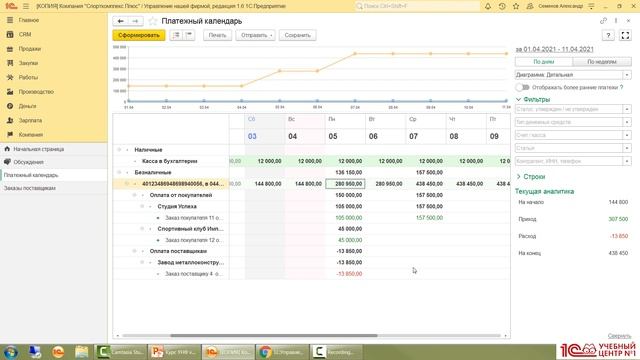
Task: Open the main menu hamburger icon
Action: [26, 6]
